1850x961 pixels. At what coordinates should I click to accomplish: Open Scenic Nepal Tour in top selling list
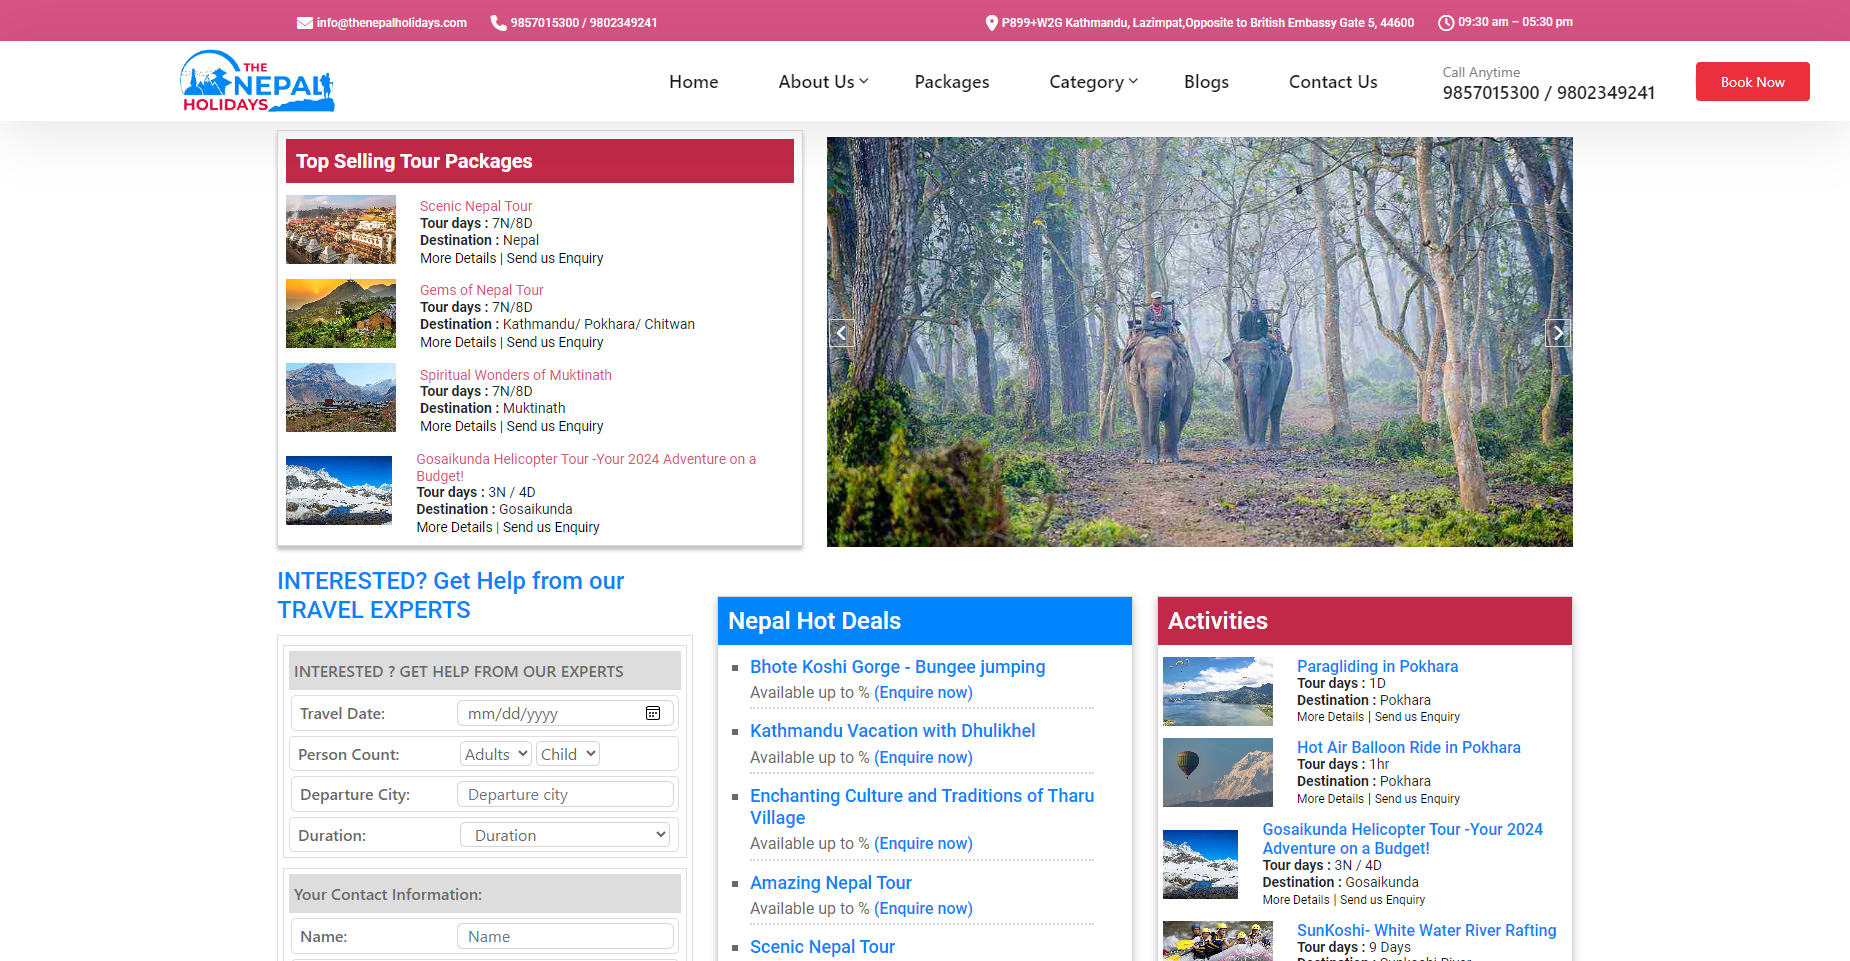(476, 206)
